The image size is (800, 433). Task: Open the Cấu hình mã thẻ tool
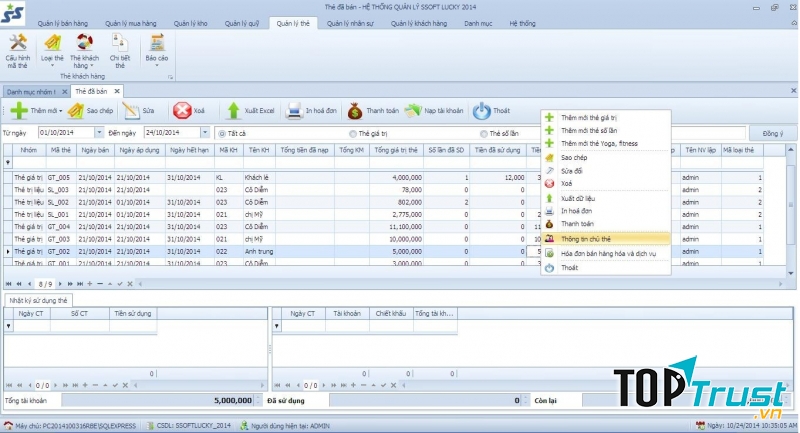tap(18, 51)
